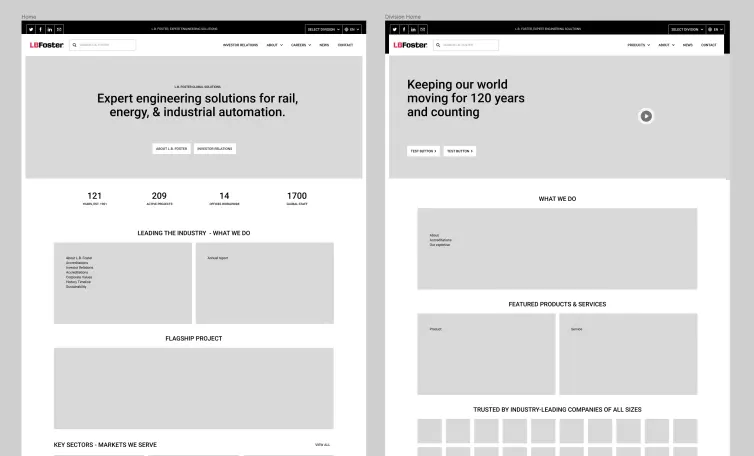The width and height of the screenshot is (754, 456).
Task: Click search magnifier in Division Home frame
Action: (438, 45)
